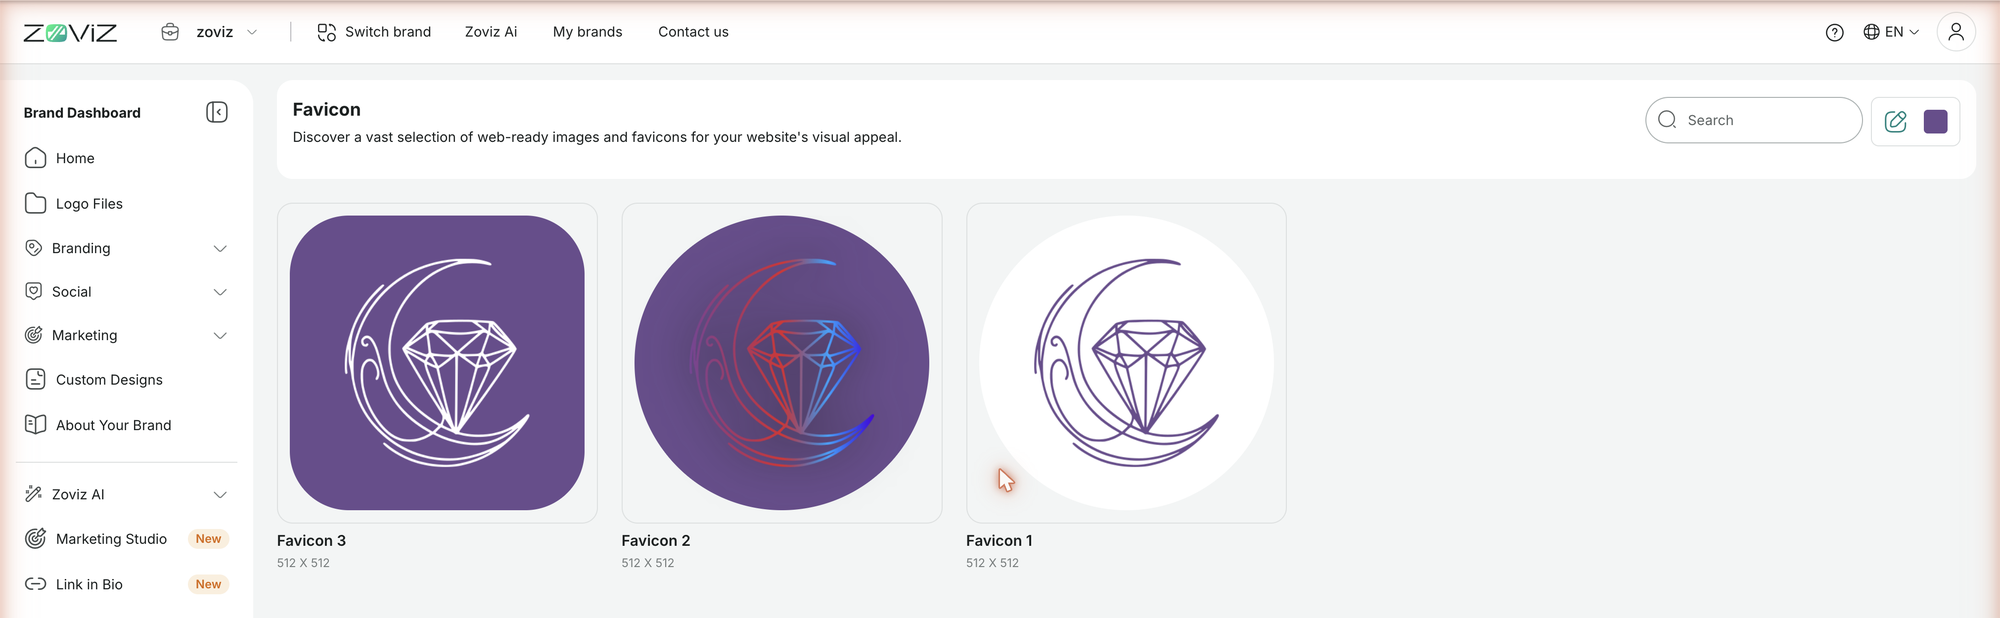Open Custom Designs
Screen dimensions: 2000x618
tap(109, 380)
